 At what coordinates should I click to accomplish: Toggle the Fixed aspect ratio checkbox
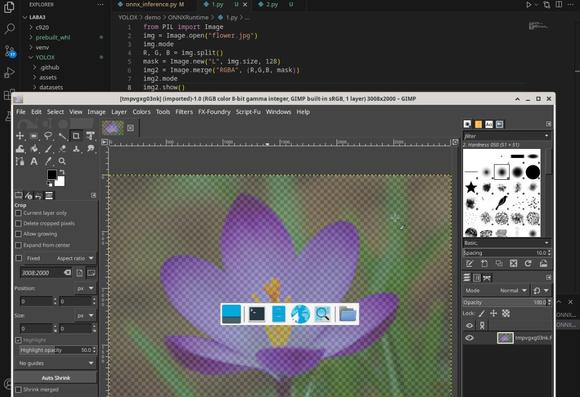tap(18, 258)
